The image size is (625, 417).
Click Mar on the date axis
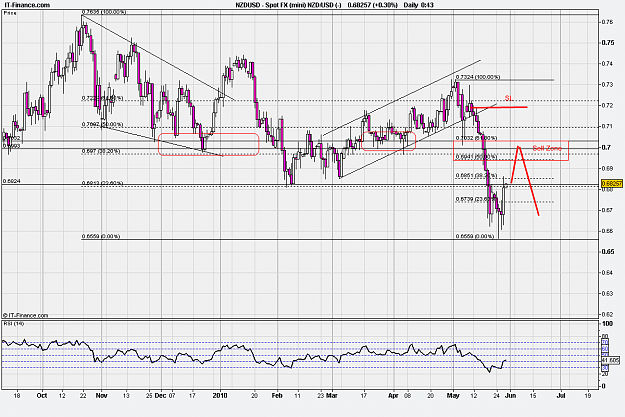332,395
